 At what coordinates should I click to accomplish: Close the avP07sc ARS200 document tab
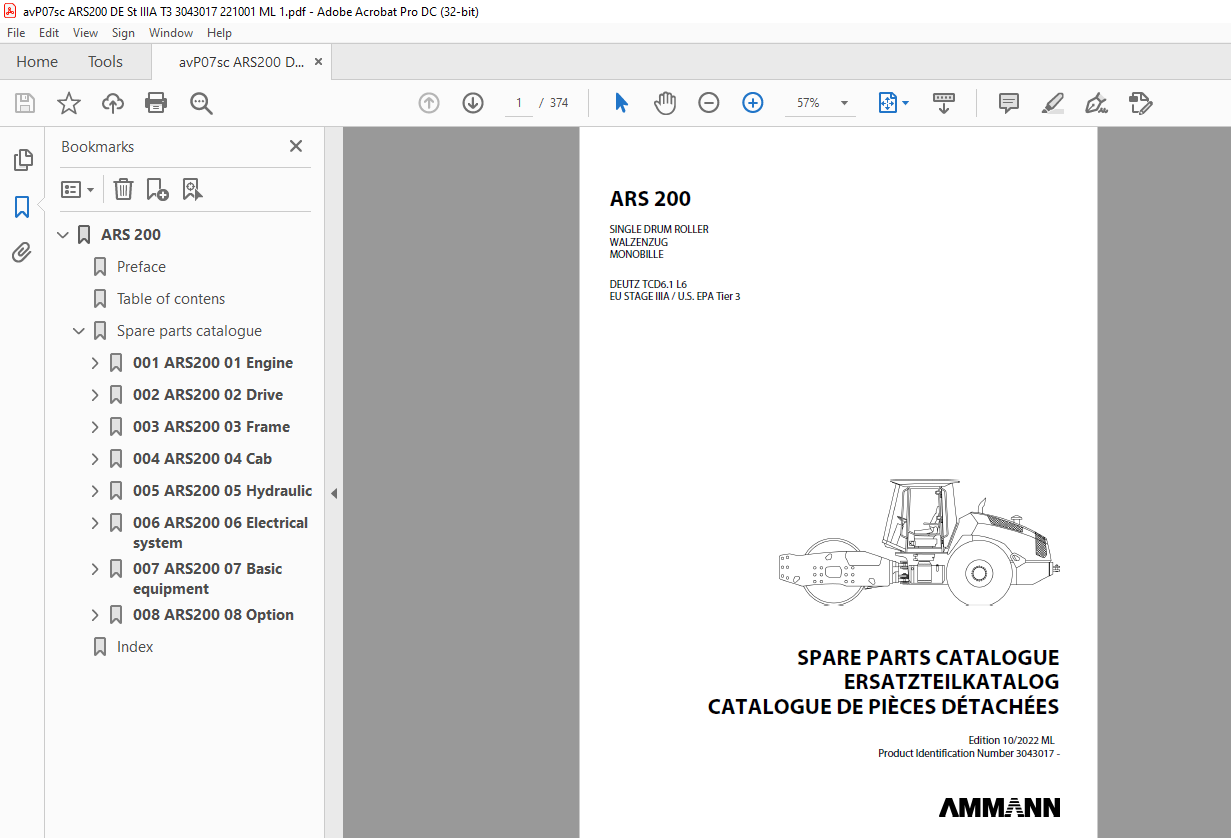[x=318, y=62]
